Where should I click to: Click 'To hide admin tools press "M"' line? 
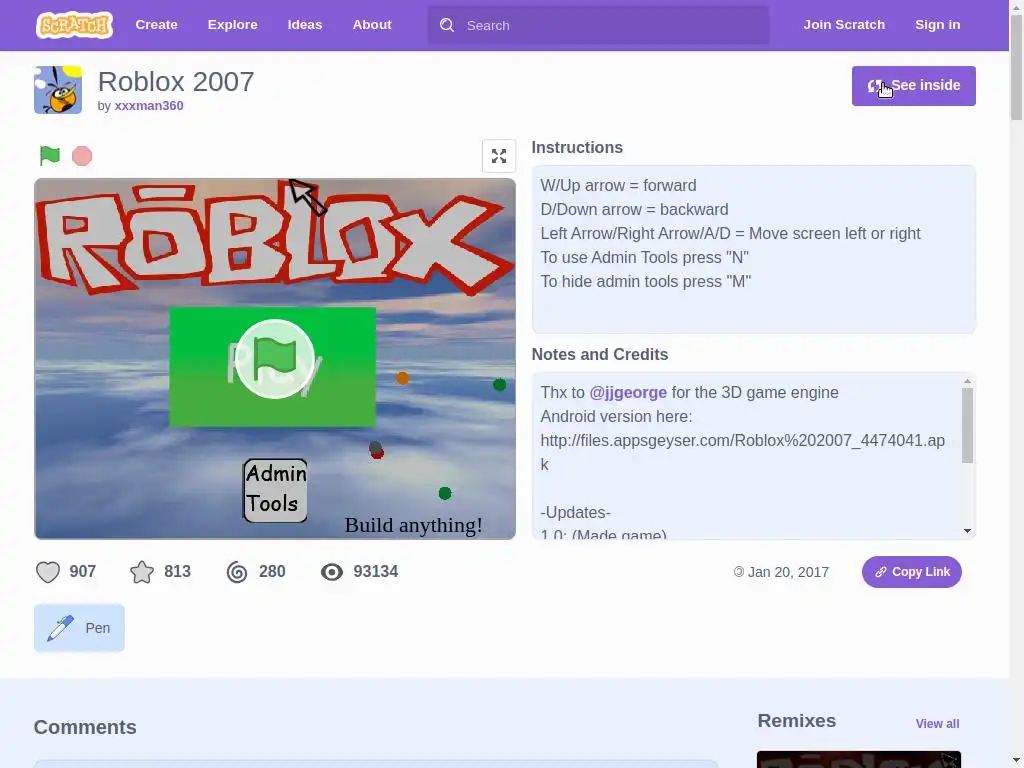[646, 281]
